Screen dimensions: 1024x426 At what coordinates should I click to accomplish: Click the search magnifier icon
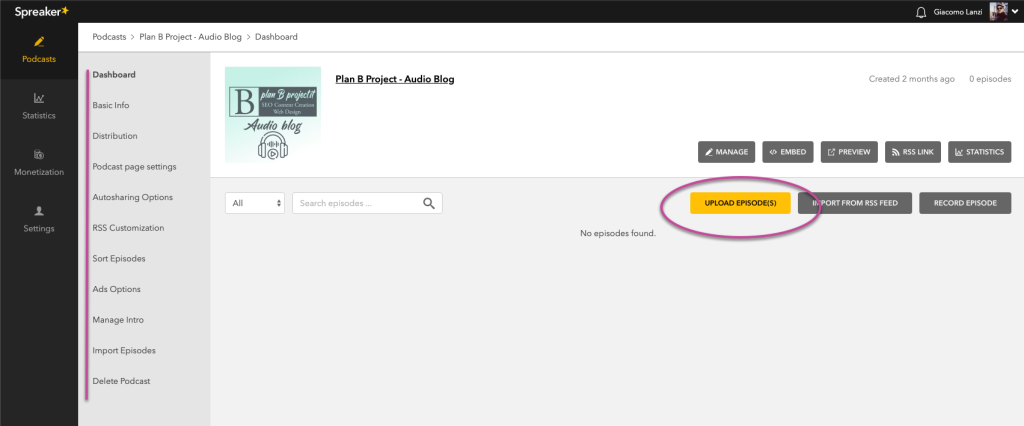click(429, 203)
